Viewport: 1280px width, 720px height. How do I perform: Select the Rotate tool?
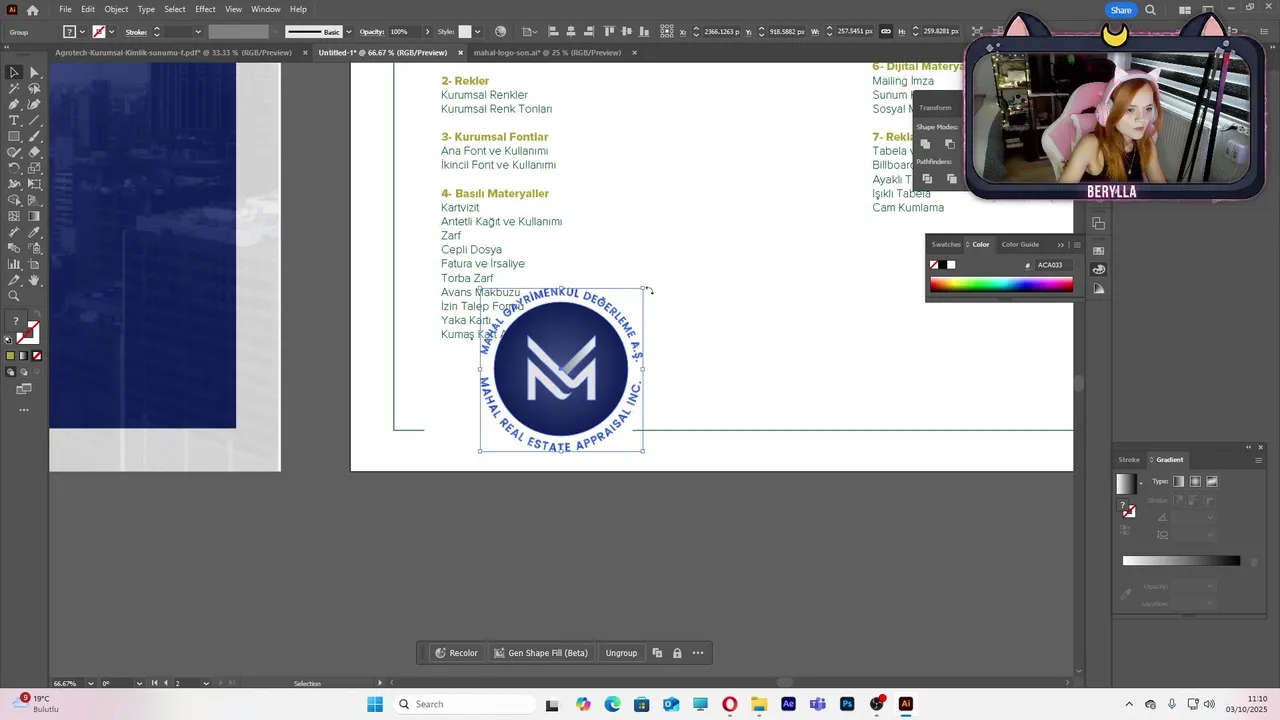click(x=14, y=168)
